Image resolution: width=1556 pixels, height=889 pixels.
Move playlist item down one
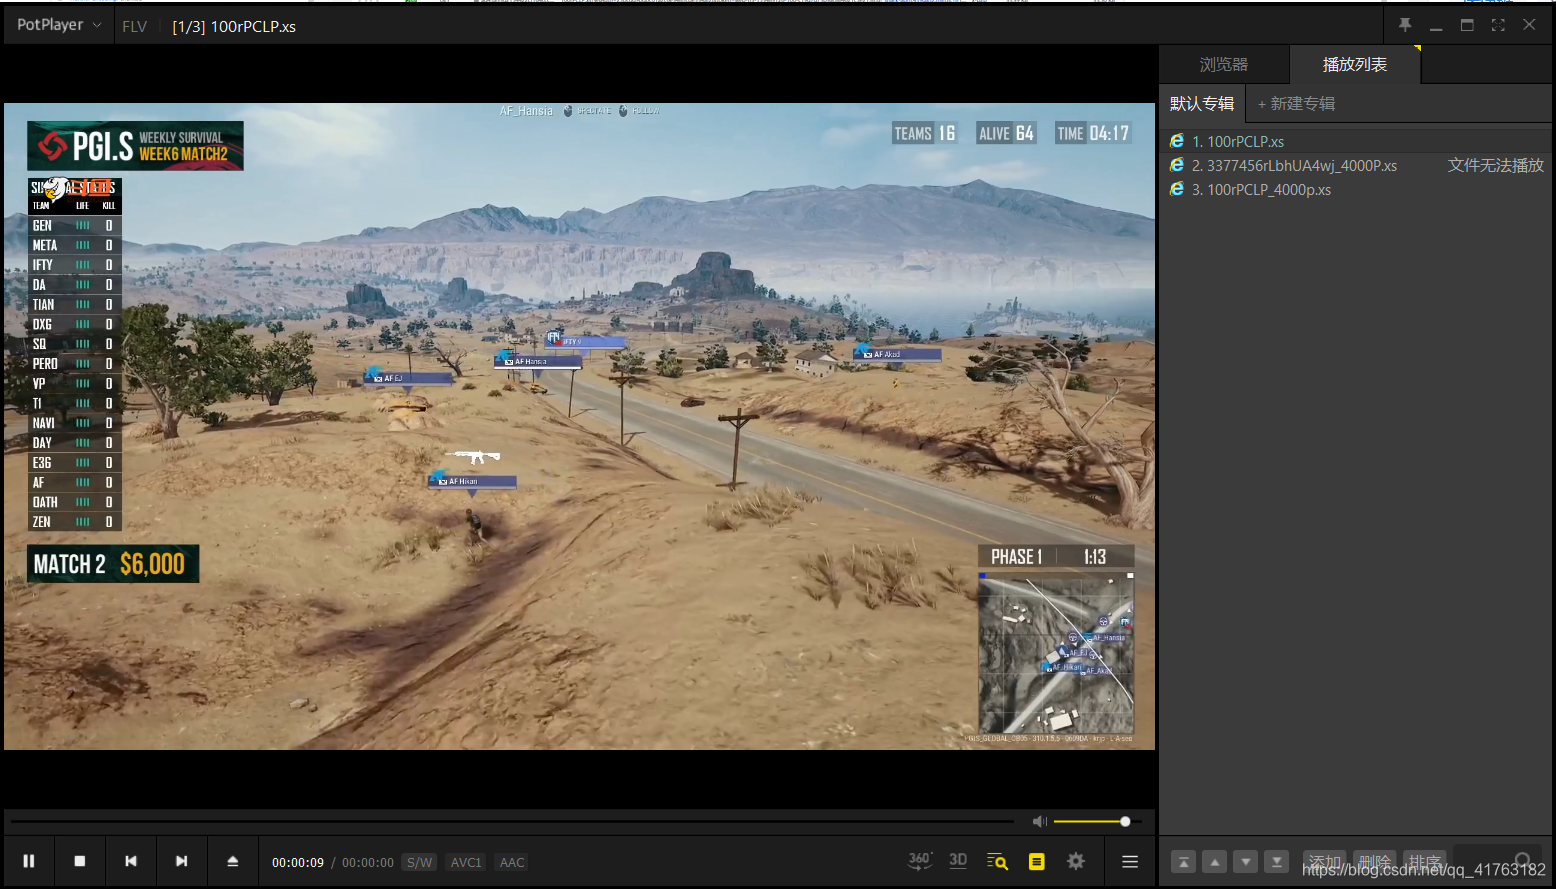tap(1245, 862)
